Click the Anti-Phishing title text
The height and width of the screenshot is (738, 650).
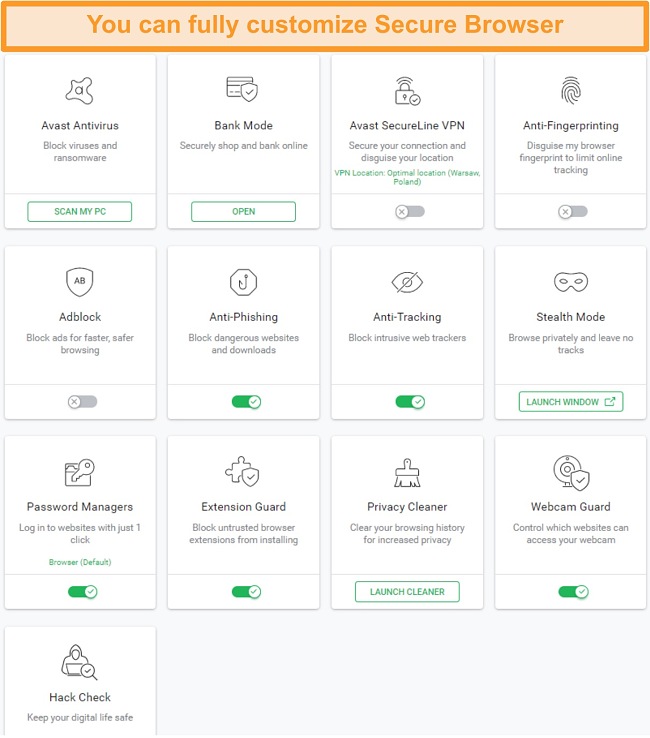pyautogui.click(x=243, y=317)
